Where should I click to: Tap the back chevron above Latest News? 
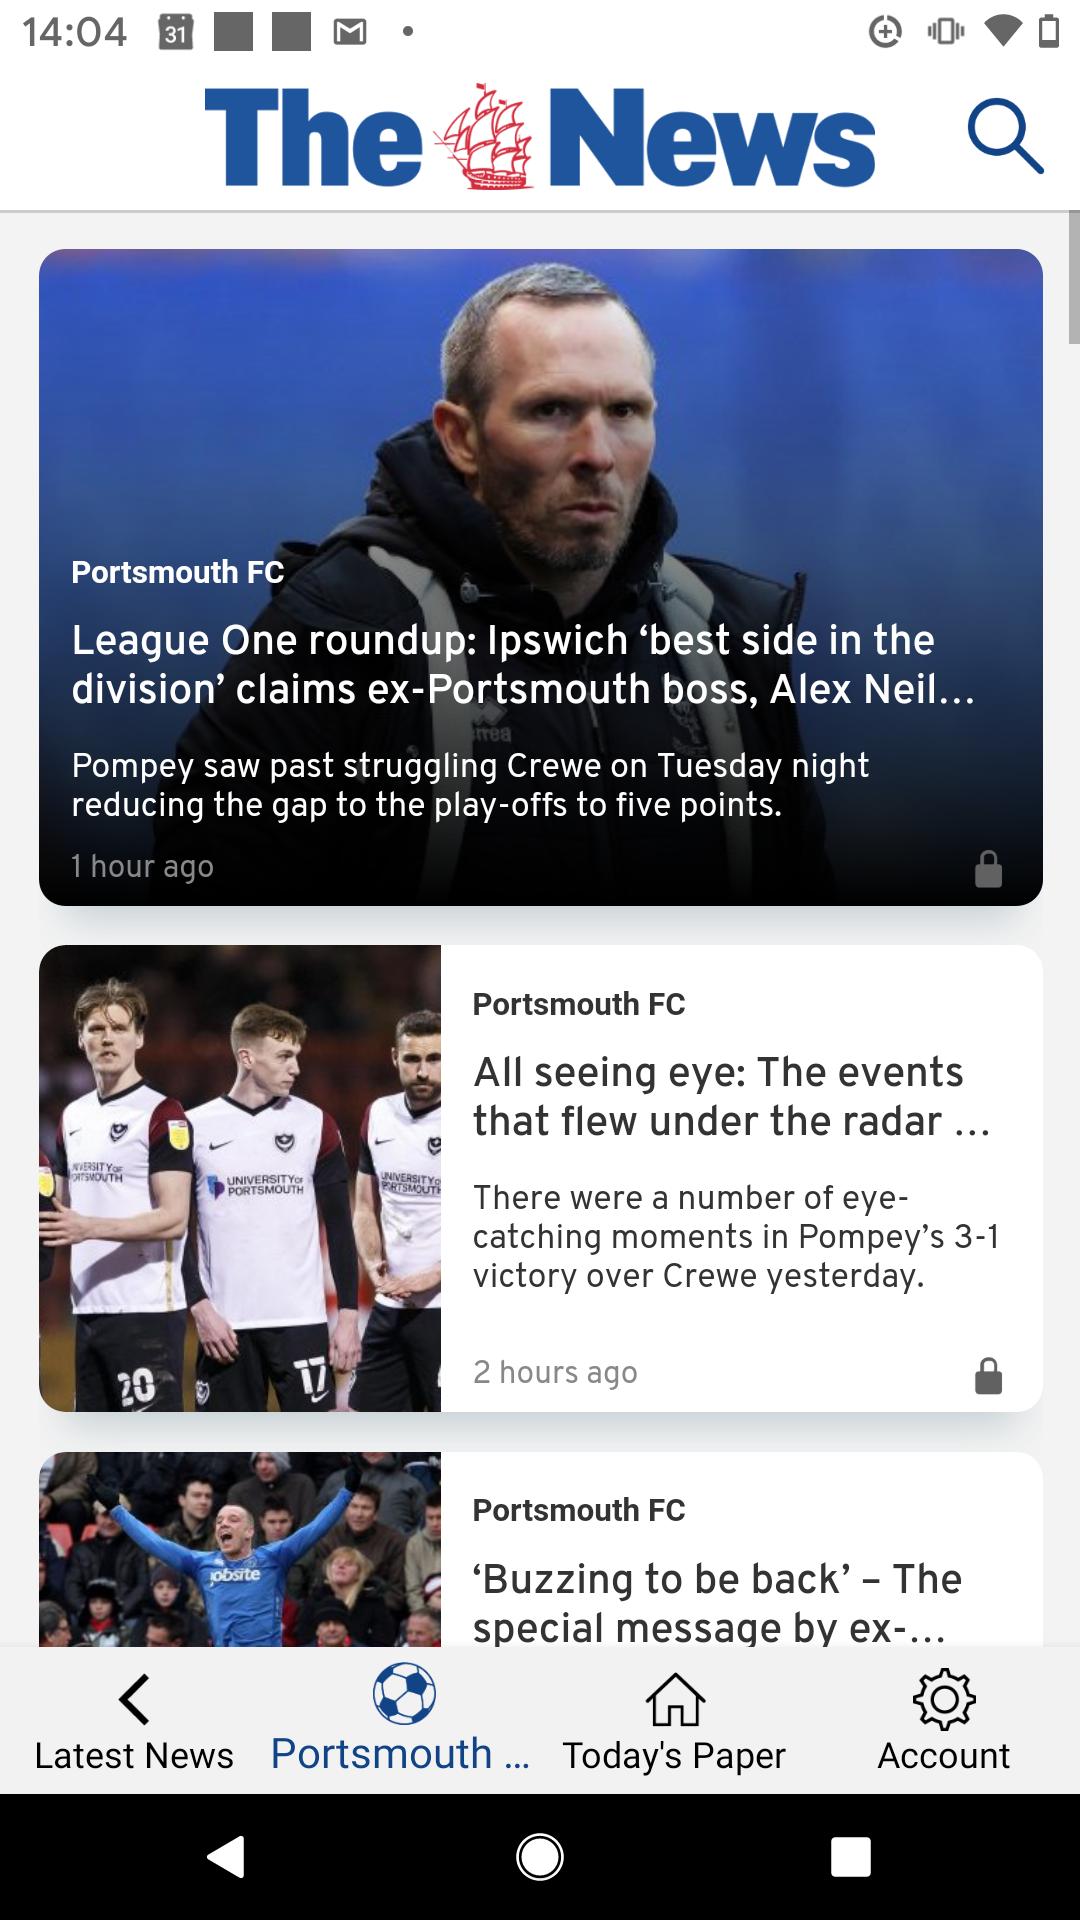134,1699
